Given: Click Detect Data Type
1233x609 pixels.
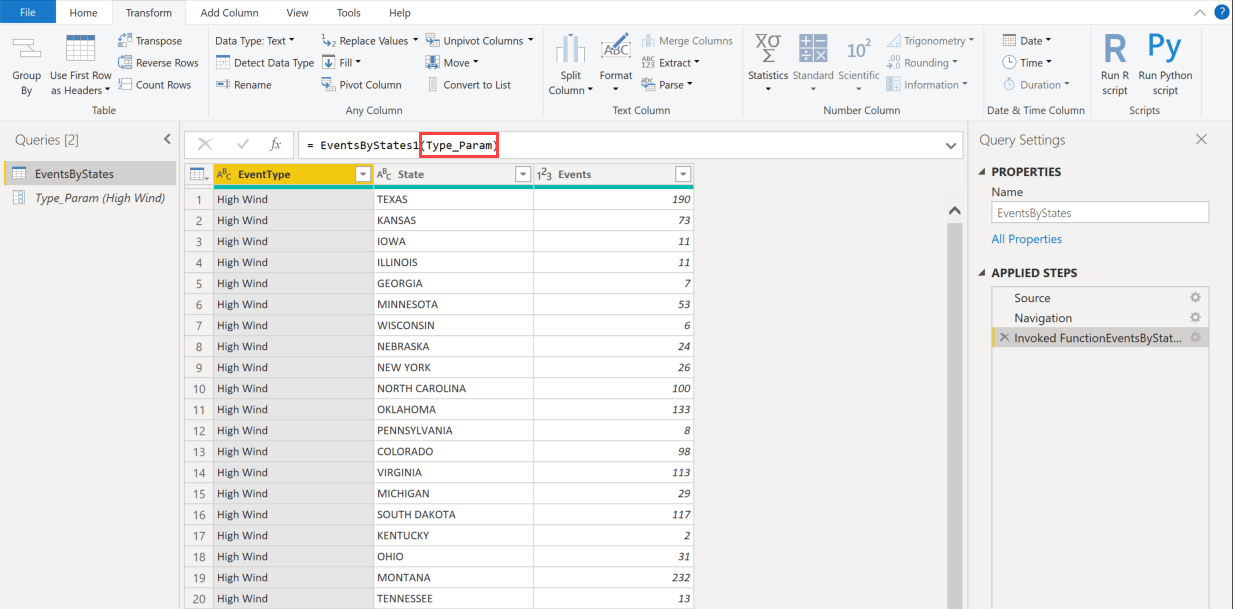Looking at the screenshot, I should [264, 62].
